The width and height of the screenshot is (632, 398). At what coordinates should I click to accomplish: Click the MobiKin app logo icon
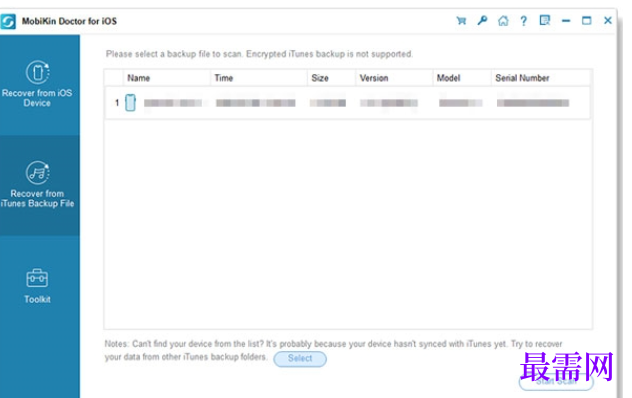point(8,21)
